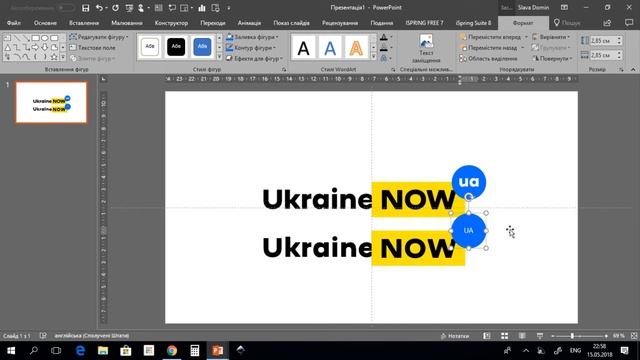Undo the last action
The height and width of the screenshot is (360, 640).
pyautogui.click(x=99, y=8)
